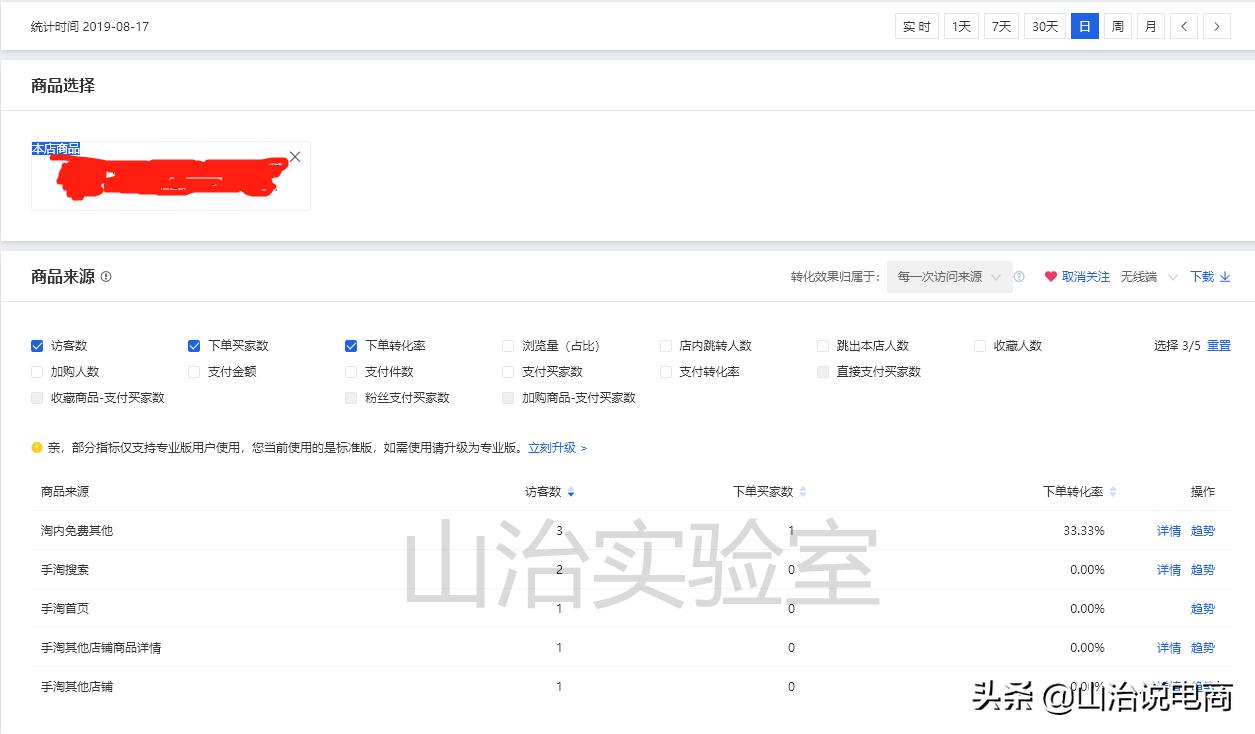Check the 收藏人数 checkbox
This screenshot has height=734, width=1255.
(x=979, y=345)
